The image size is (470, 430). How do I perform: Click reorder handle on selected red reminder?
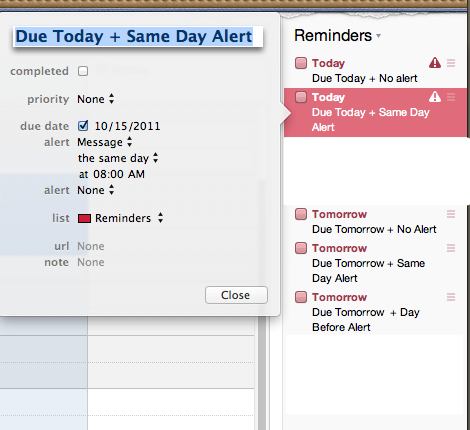[451, 97]
